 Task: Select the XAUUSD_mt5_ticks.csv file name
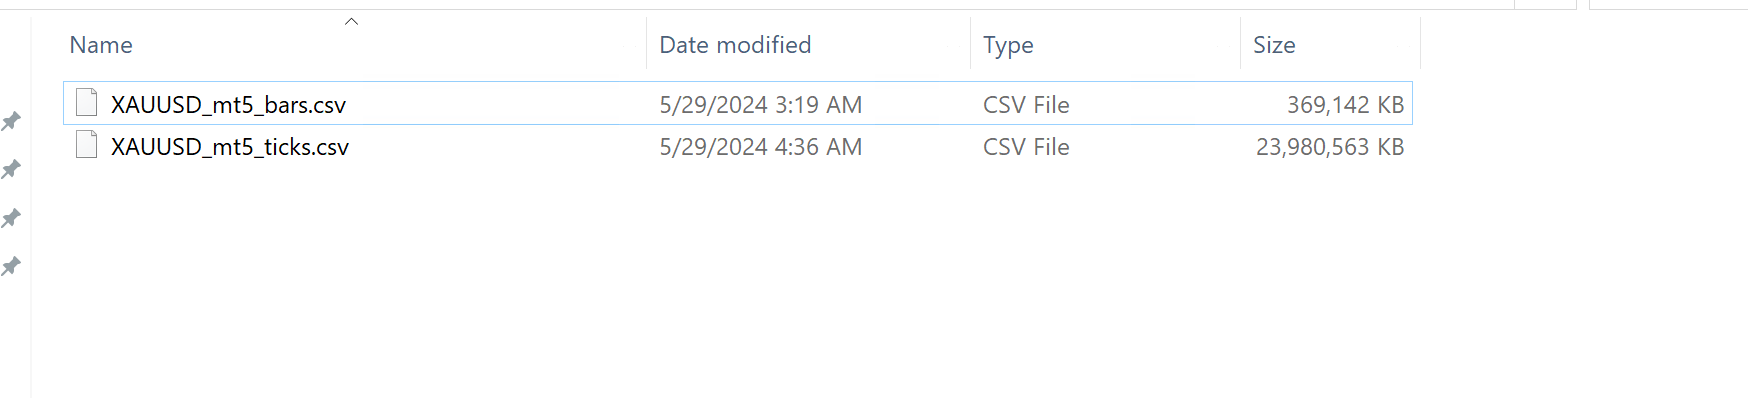coord(230,146)
